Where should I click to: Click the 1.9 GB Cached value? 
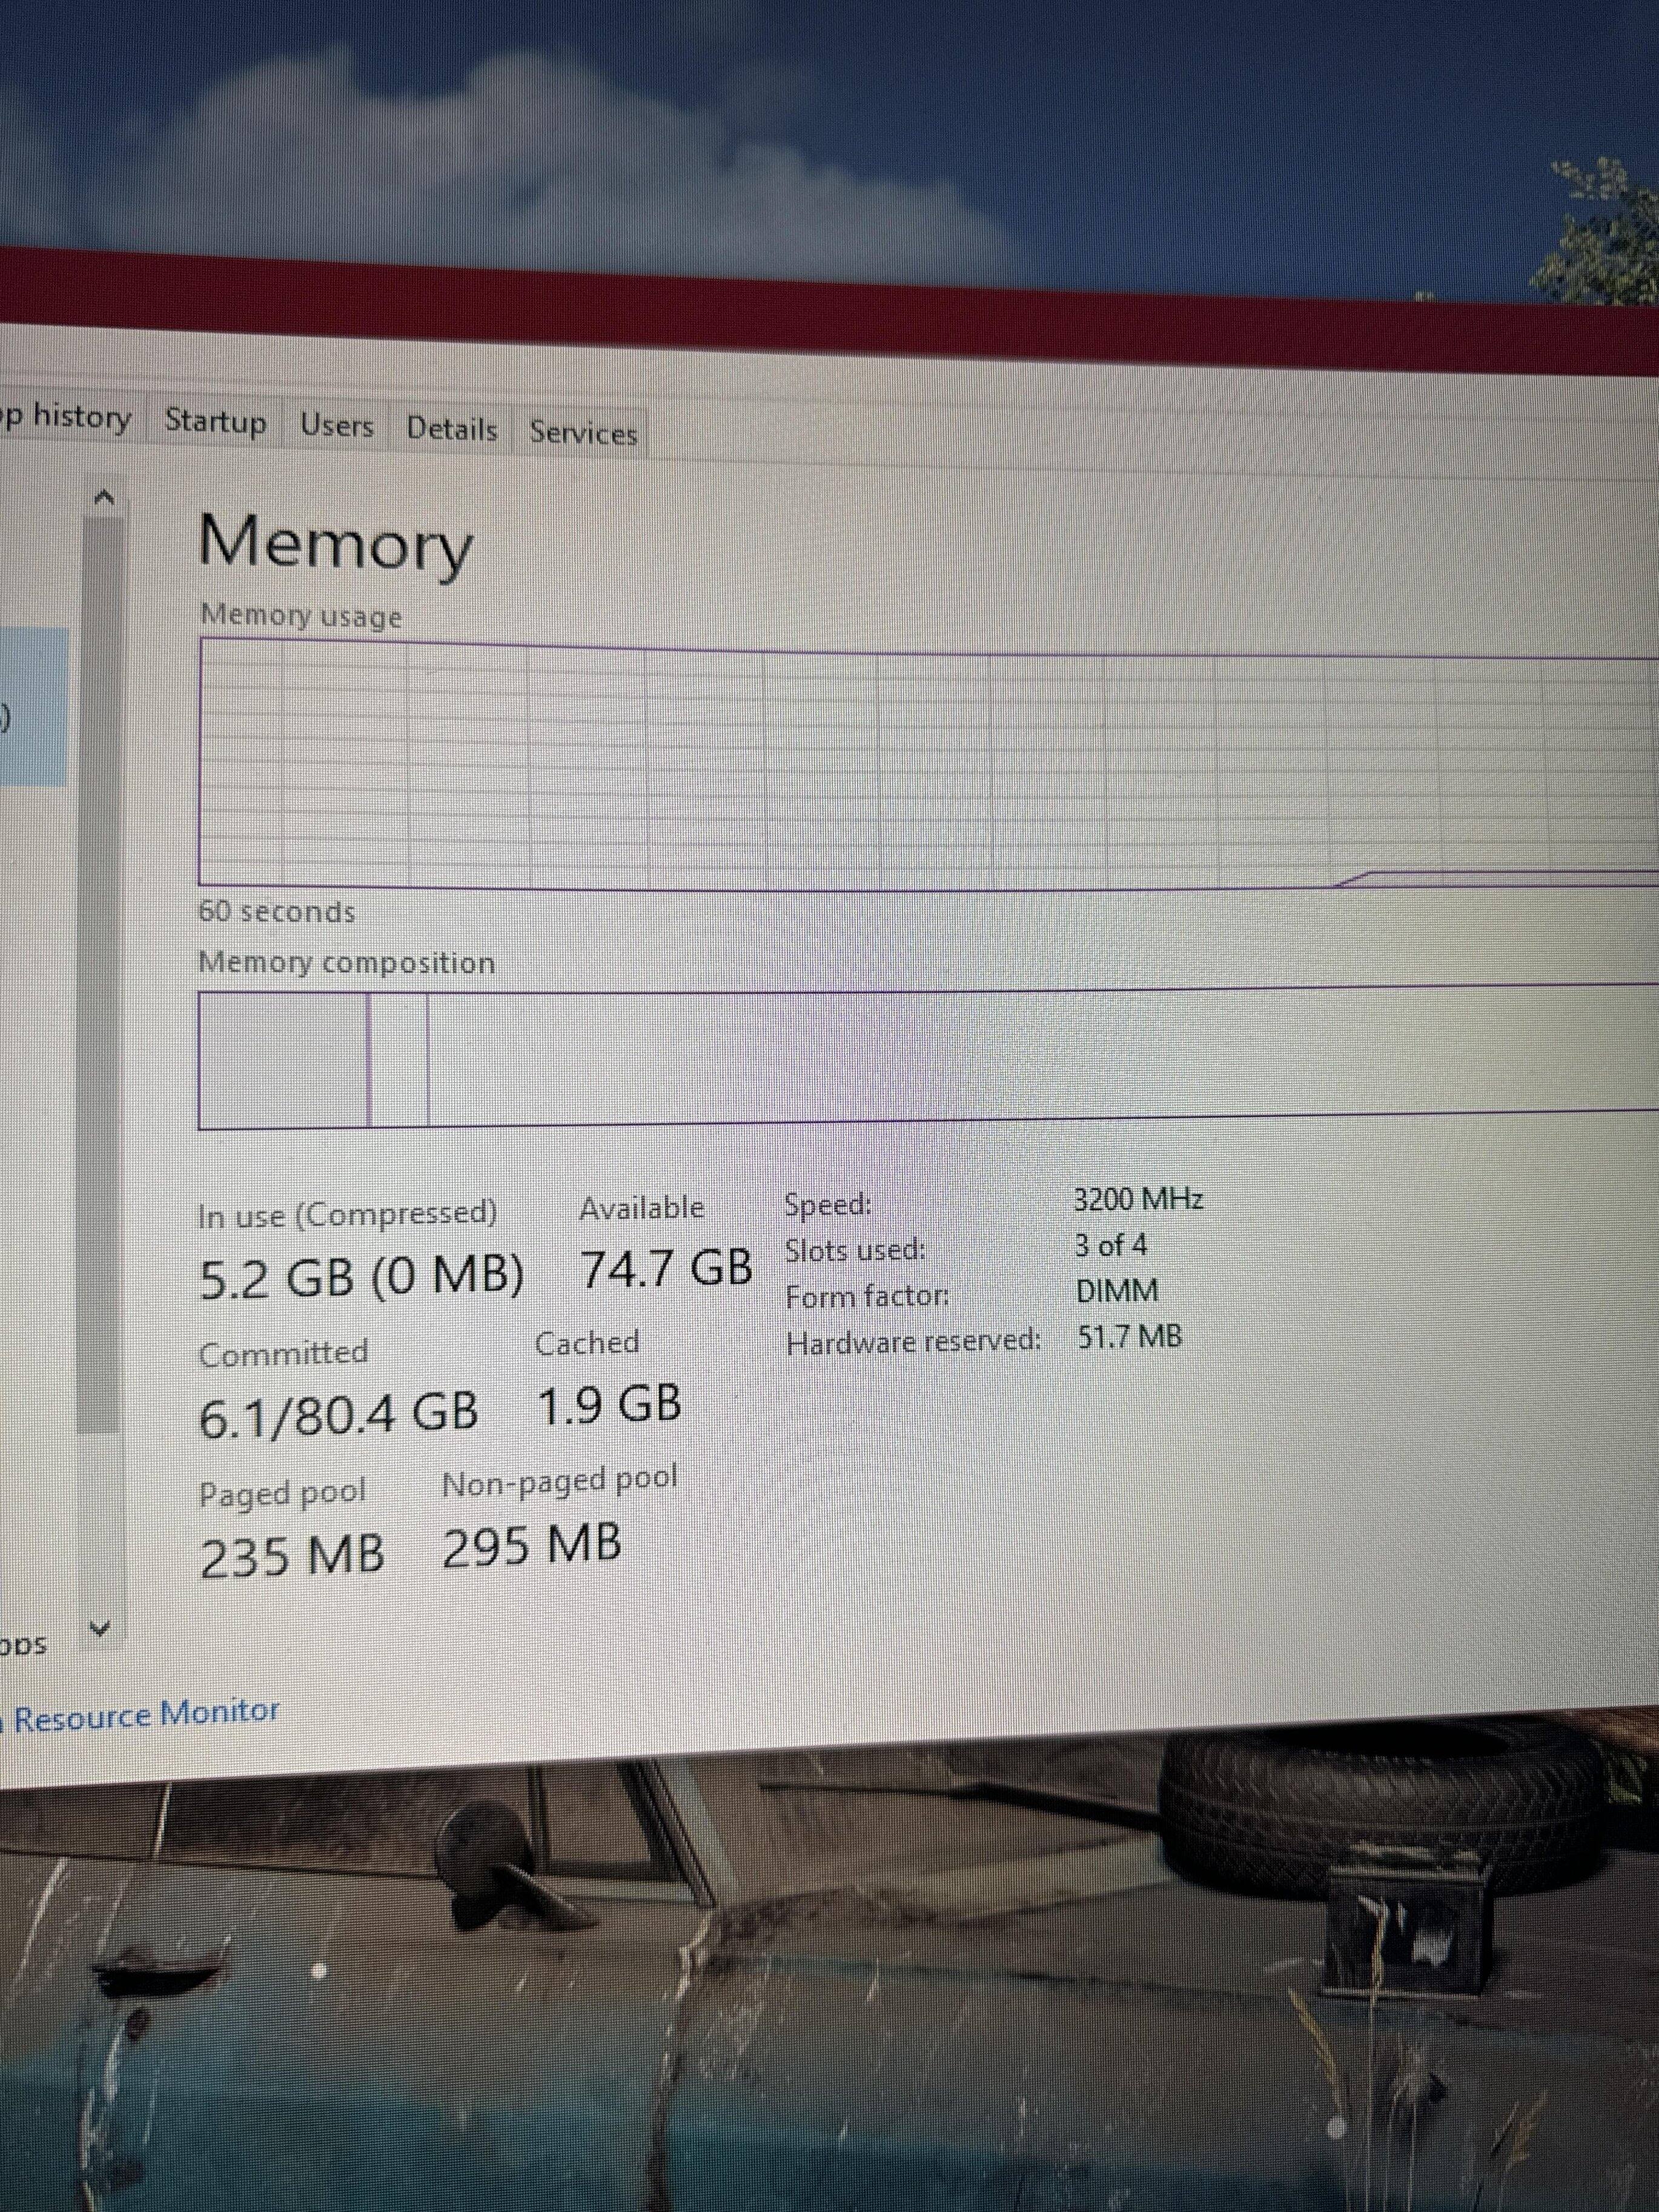tap(609, 1405)
